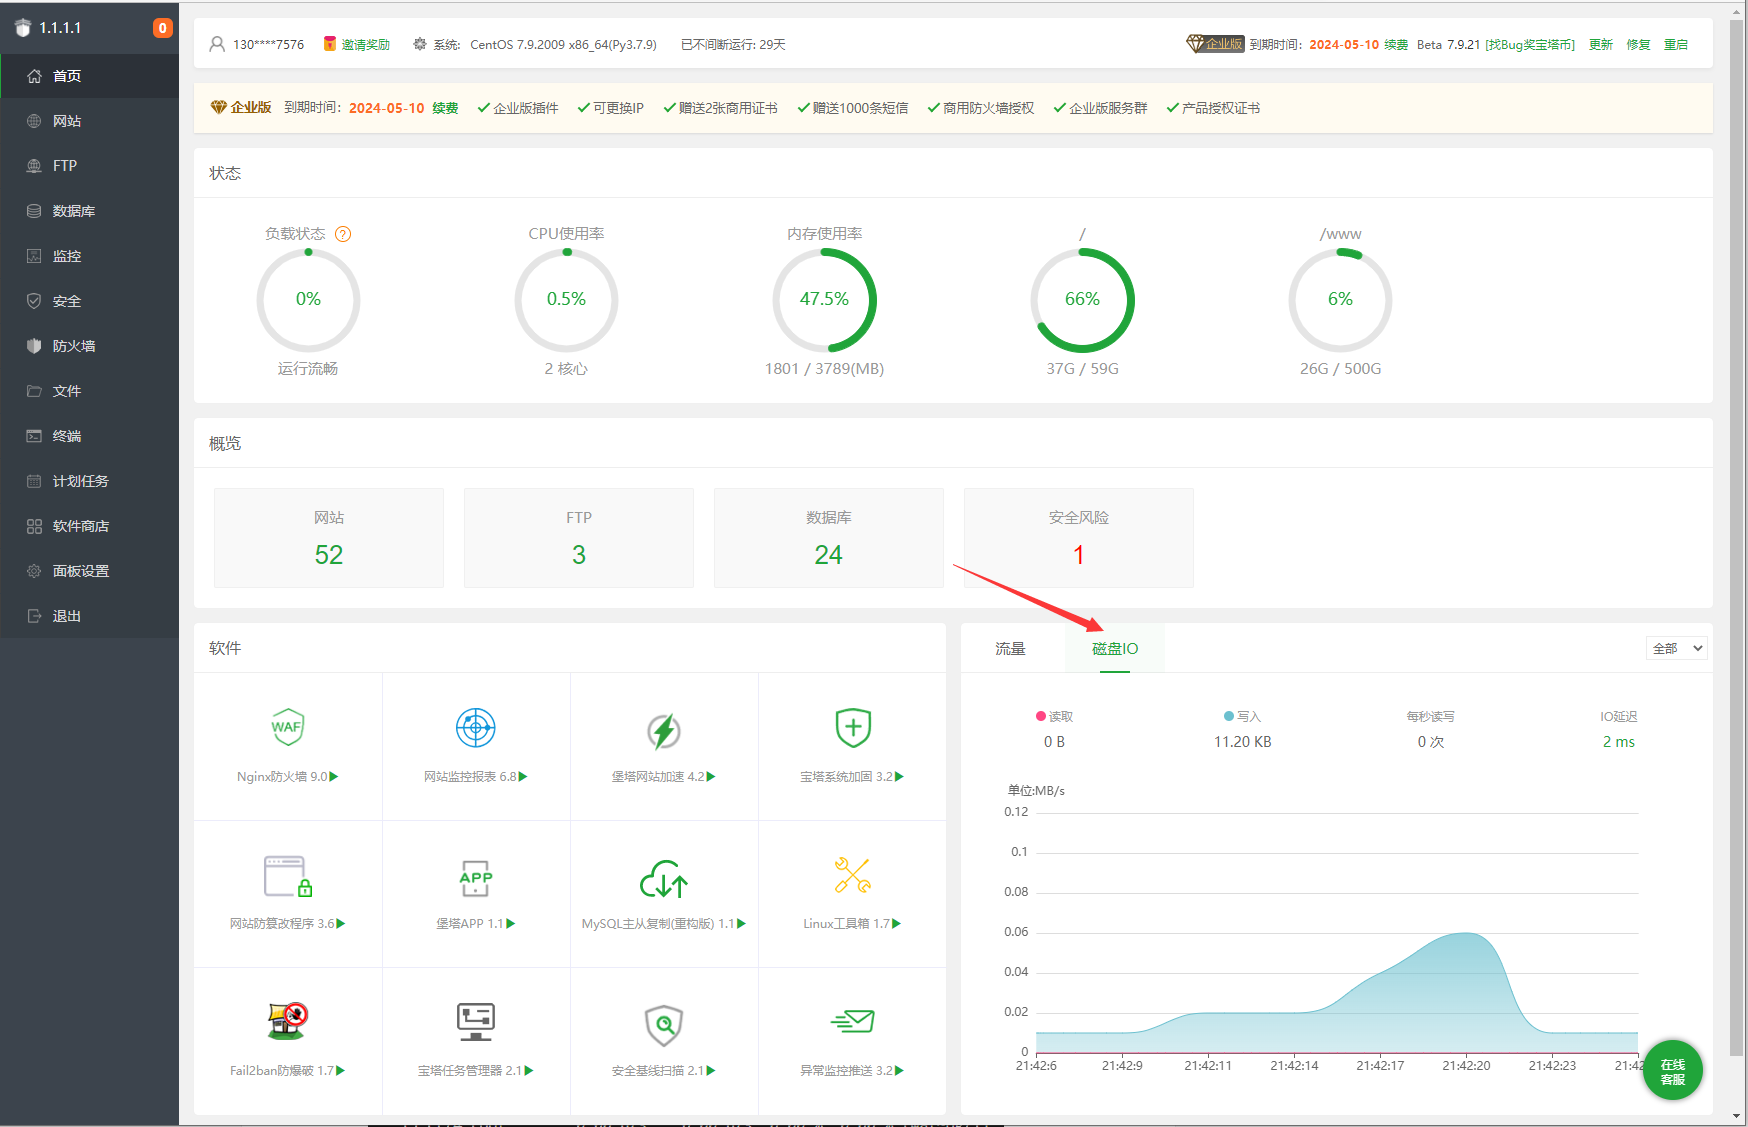
Task: Click the 找Bug奖宝塔币 link
Action: (x=1530, y=45)
